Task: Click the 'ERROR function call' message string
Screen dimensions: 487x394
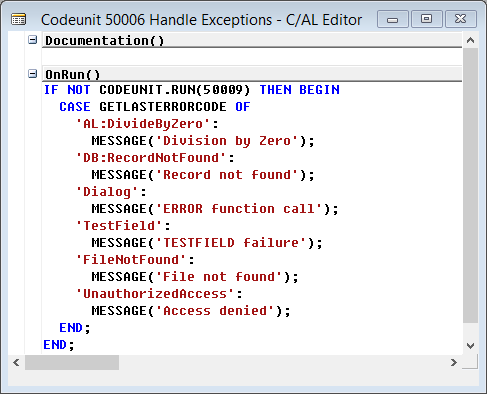Action: coord(239,209)
